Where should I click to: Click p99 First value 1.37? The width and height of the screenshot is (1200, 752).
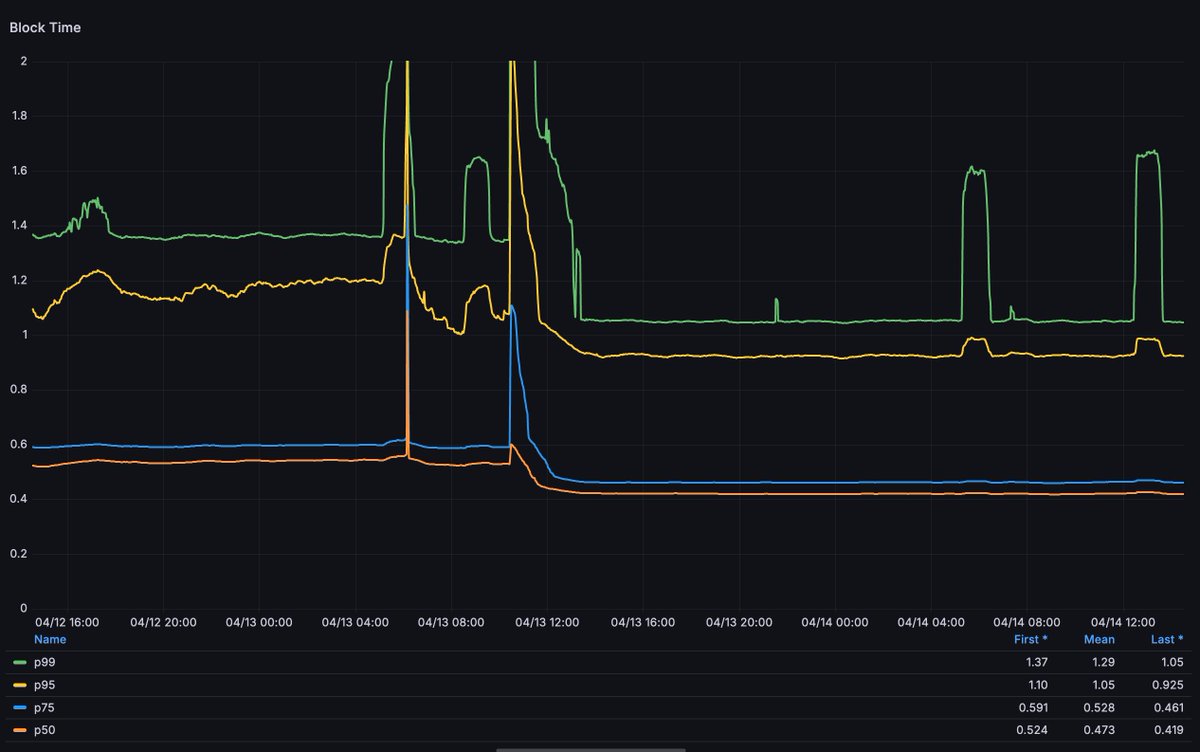click(x=1036, y=662)
